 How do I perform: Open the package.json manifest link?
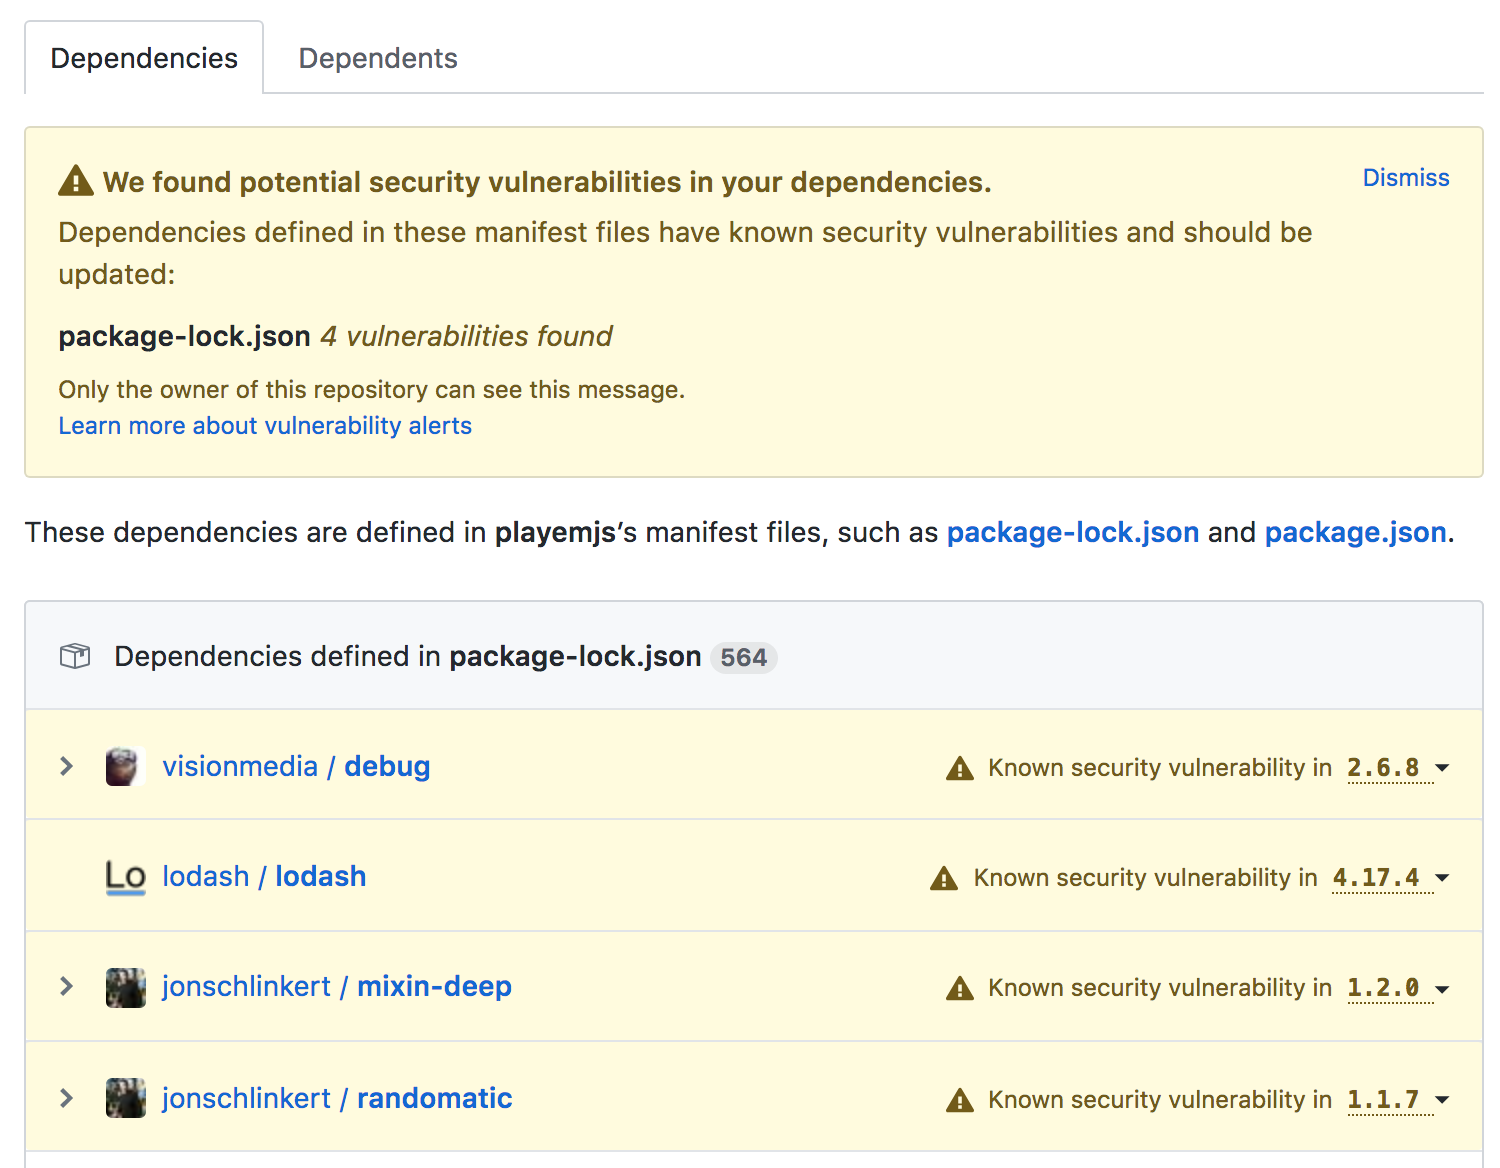[x=1355, y=532]
